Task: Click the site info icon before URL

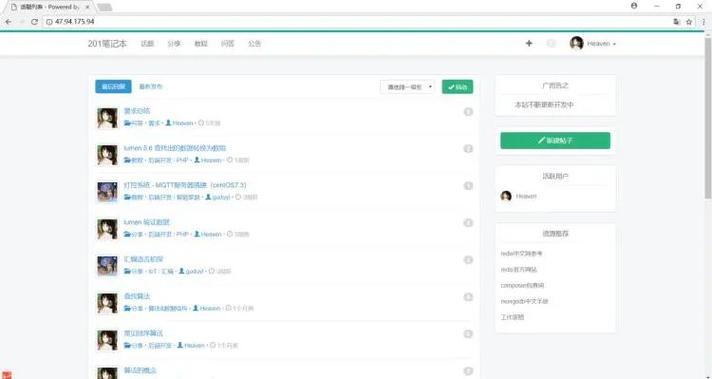Action: [x=49, y=22]
